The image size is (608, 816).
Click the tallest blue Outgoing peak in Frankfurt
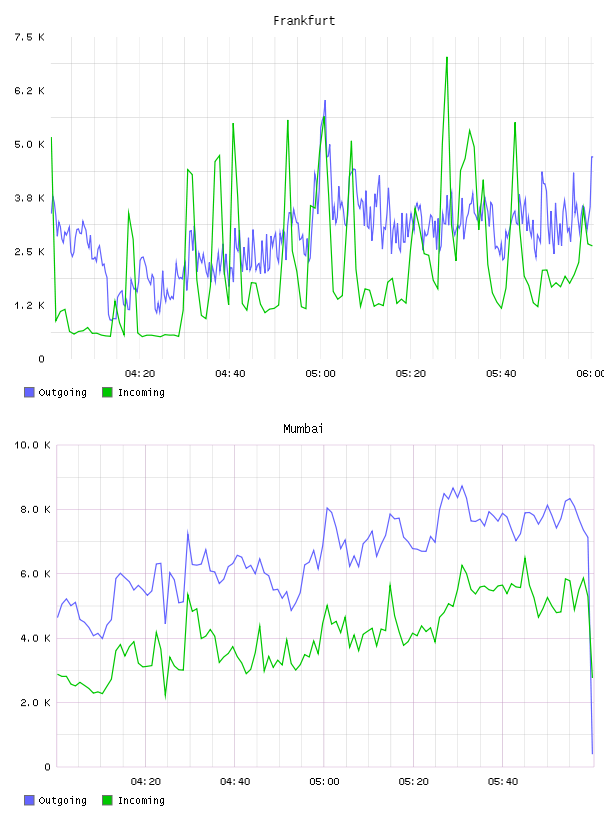click(x=325, y=102)
